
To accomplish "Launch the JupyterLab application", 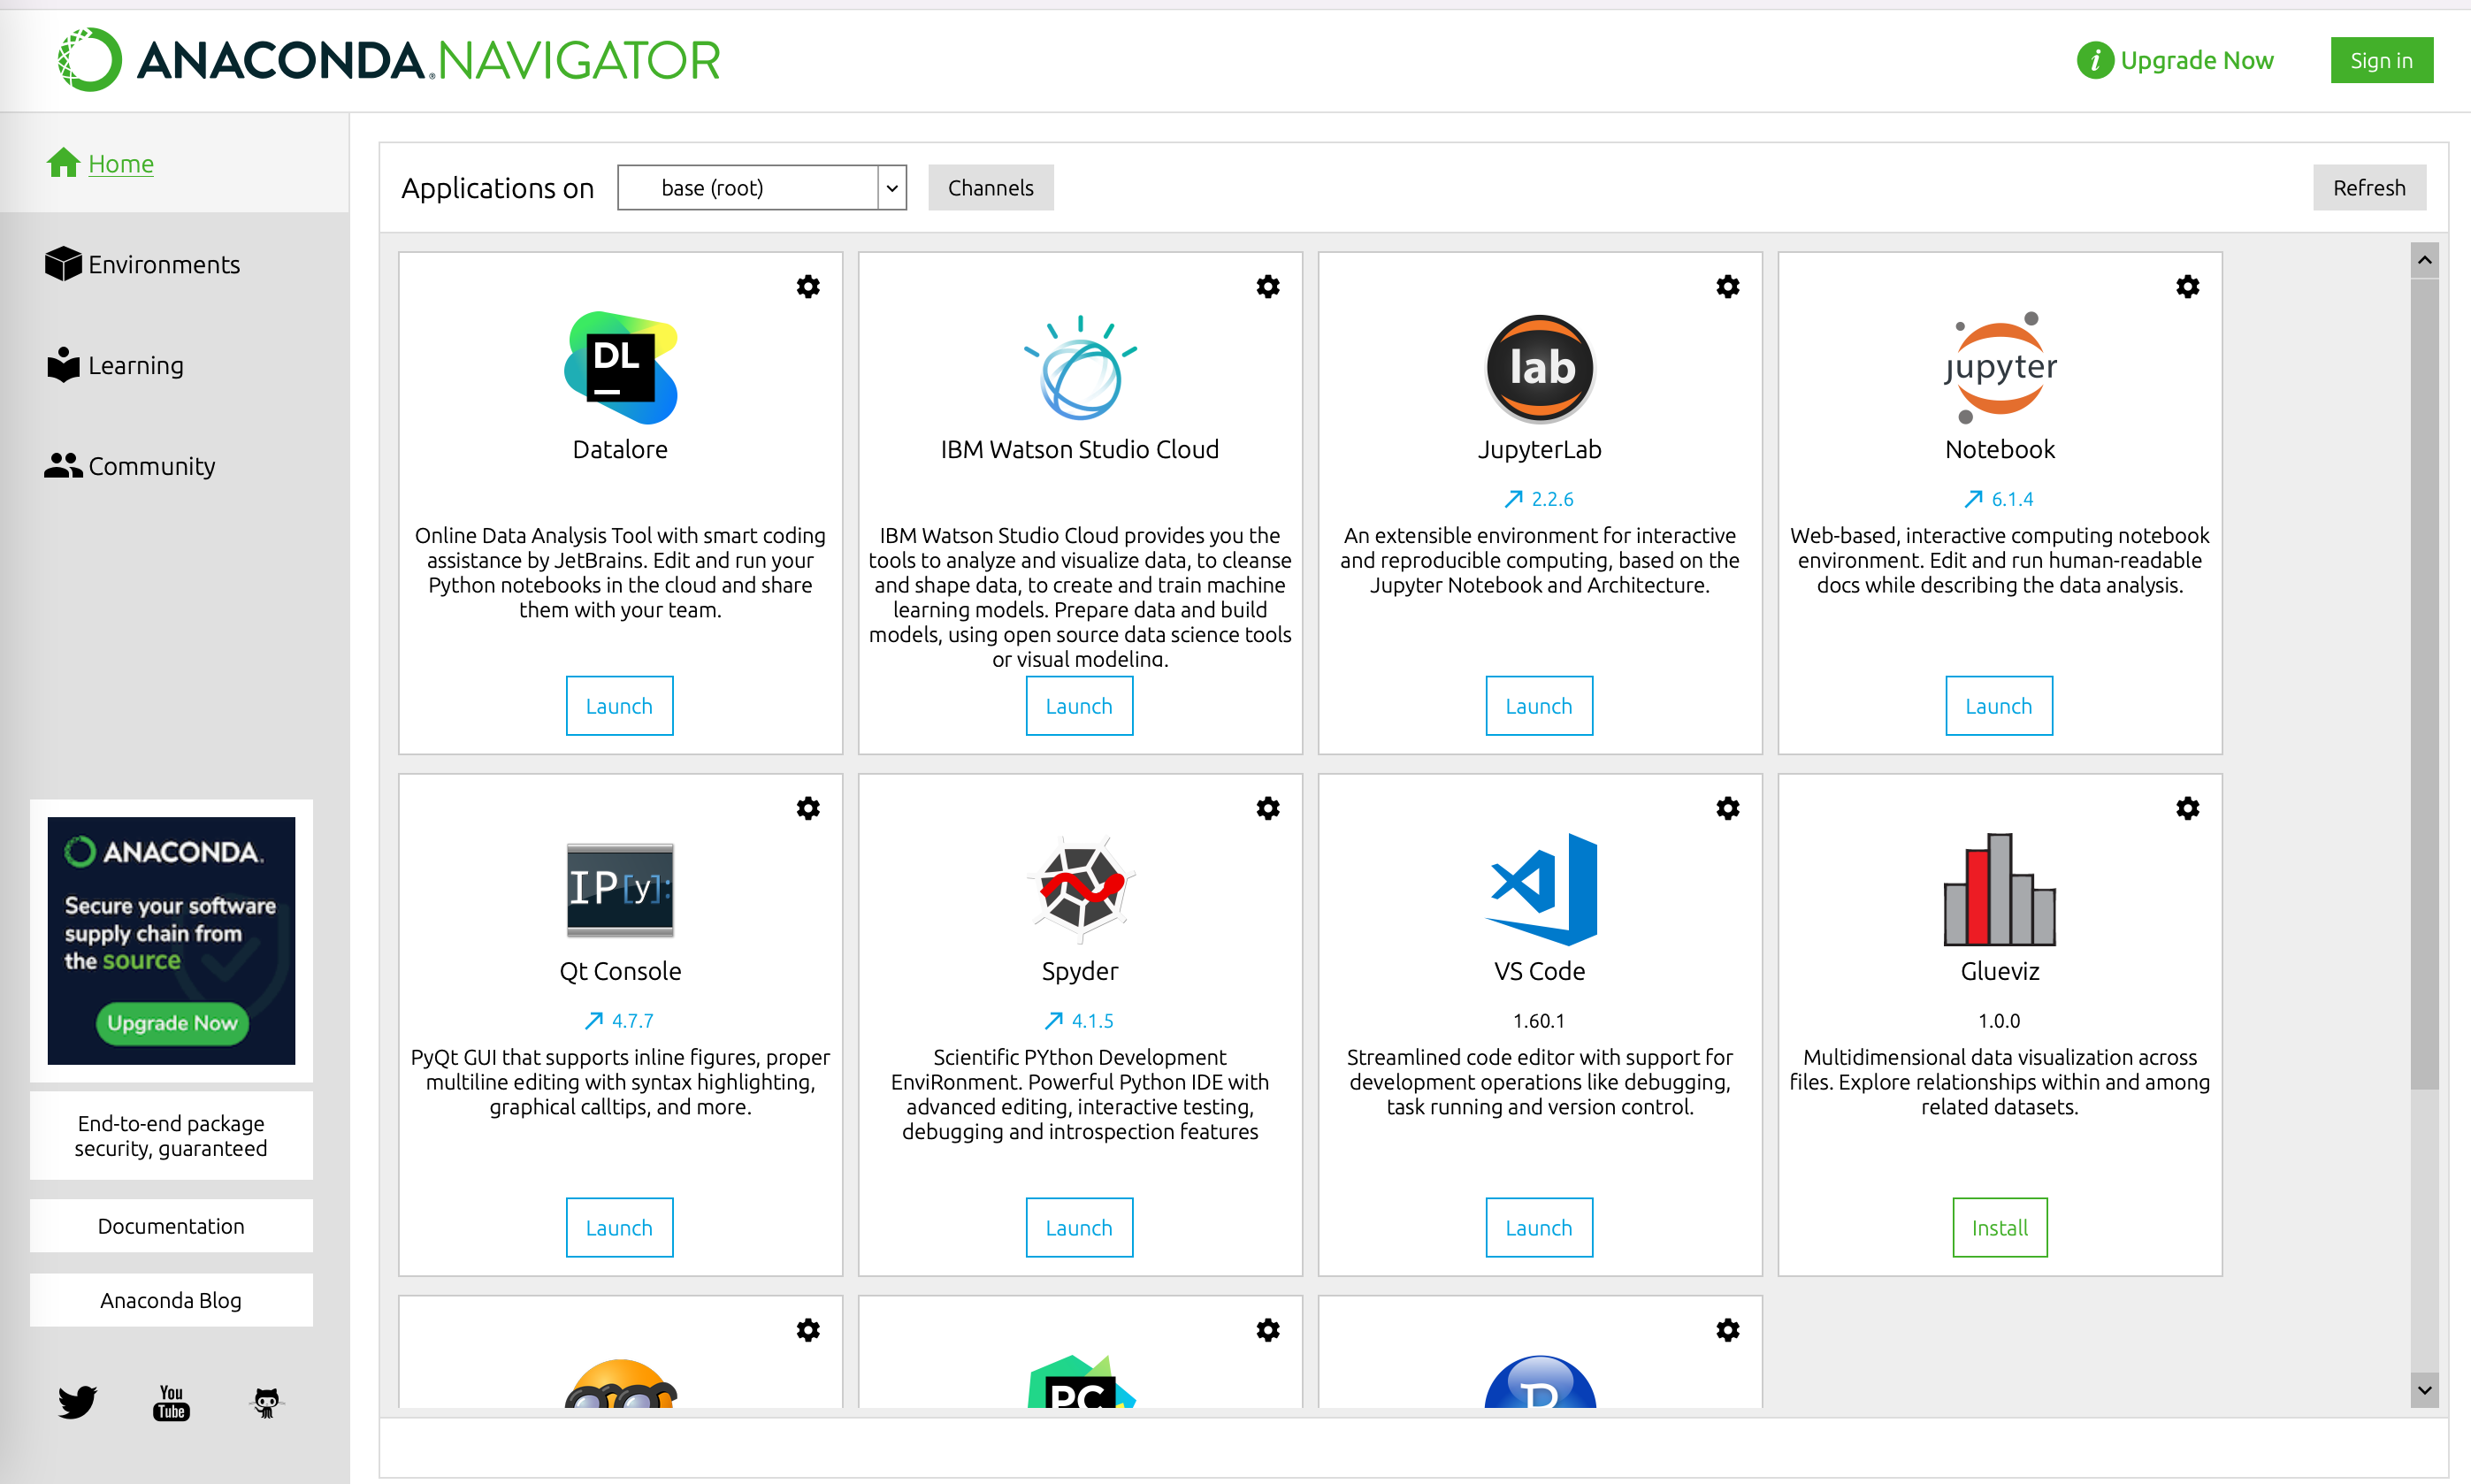I will click(x=1537, y=704).
